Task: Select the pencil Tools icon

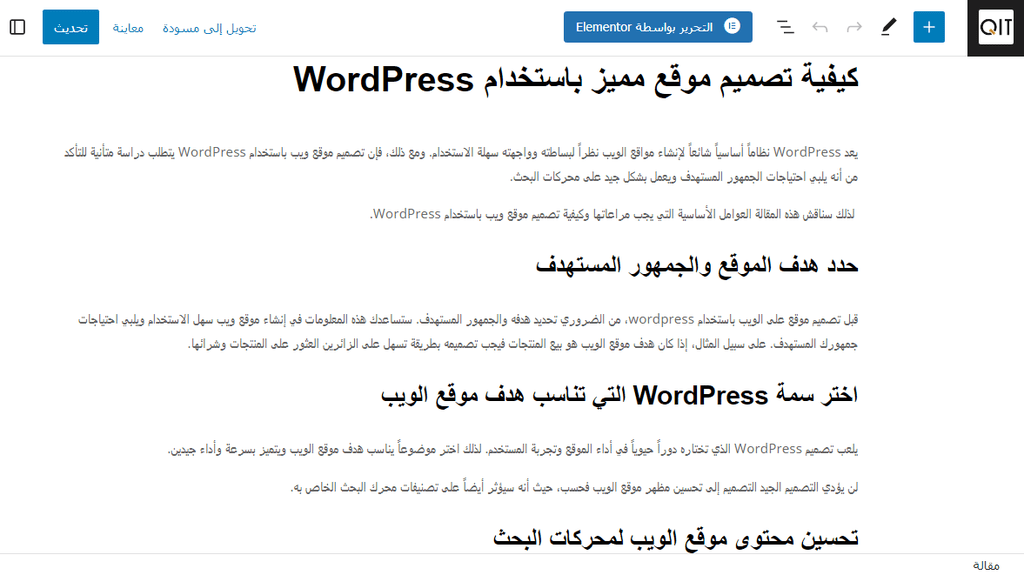Action: tap(889, 27)
